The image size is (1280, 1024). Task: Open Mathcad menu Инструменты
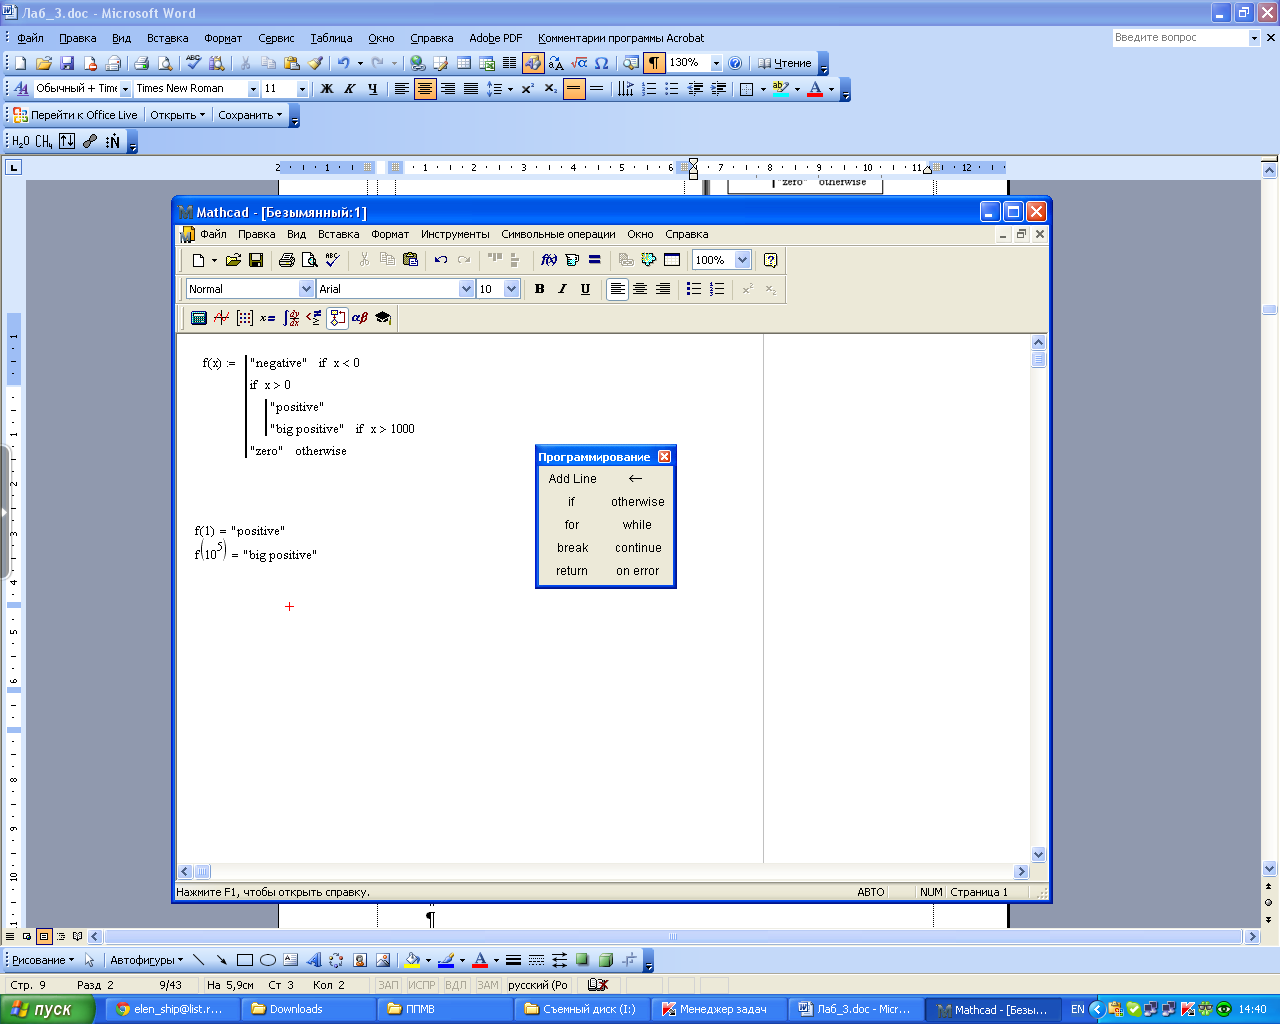click(455, 234)
